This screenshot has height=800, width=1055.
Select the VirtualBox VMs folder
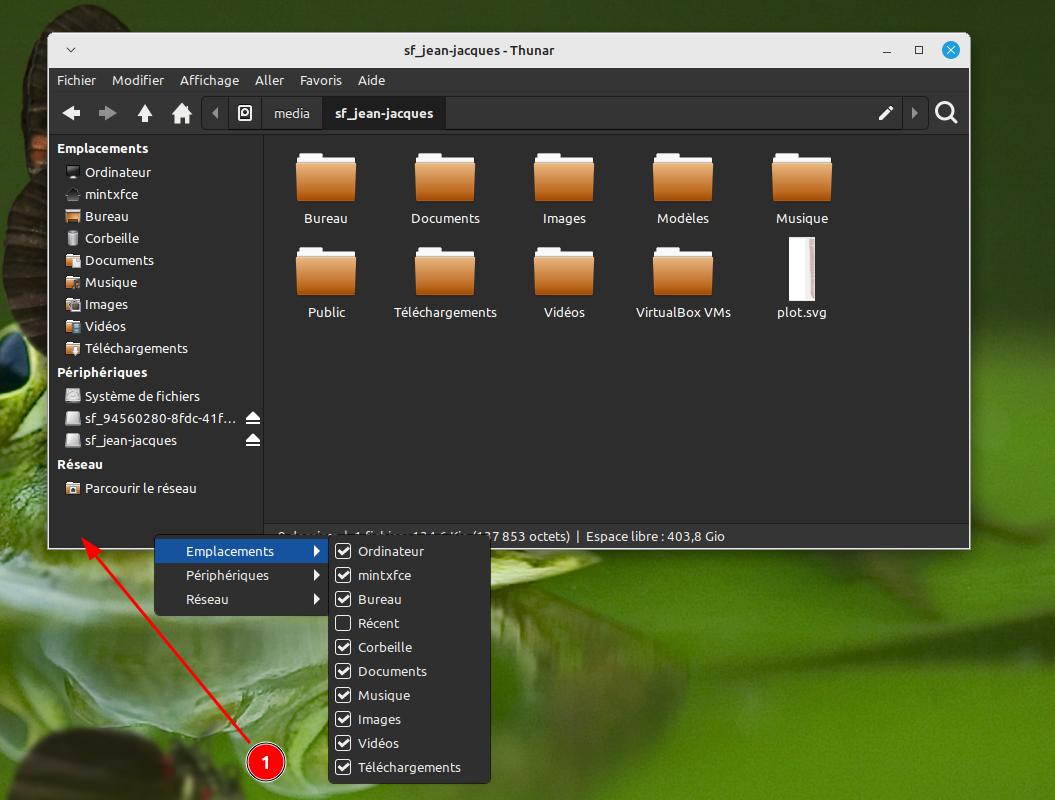(x=683, y=272)
